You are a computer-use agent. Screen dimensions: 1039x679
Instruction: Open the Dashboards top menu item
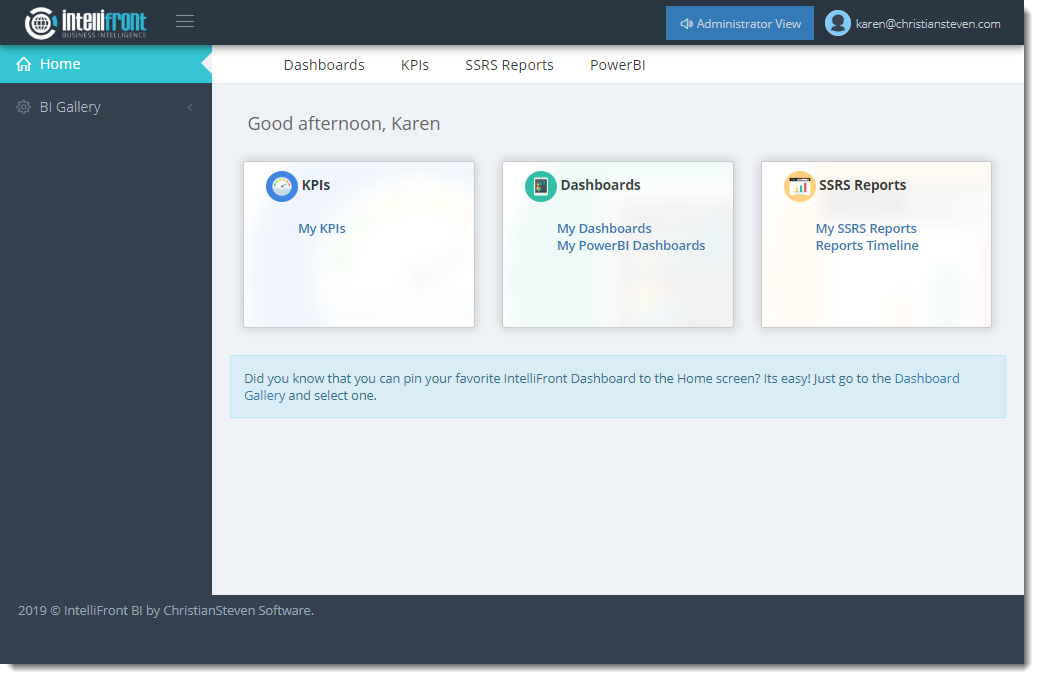coord(324,65)
